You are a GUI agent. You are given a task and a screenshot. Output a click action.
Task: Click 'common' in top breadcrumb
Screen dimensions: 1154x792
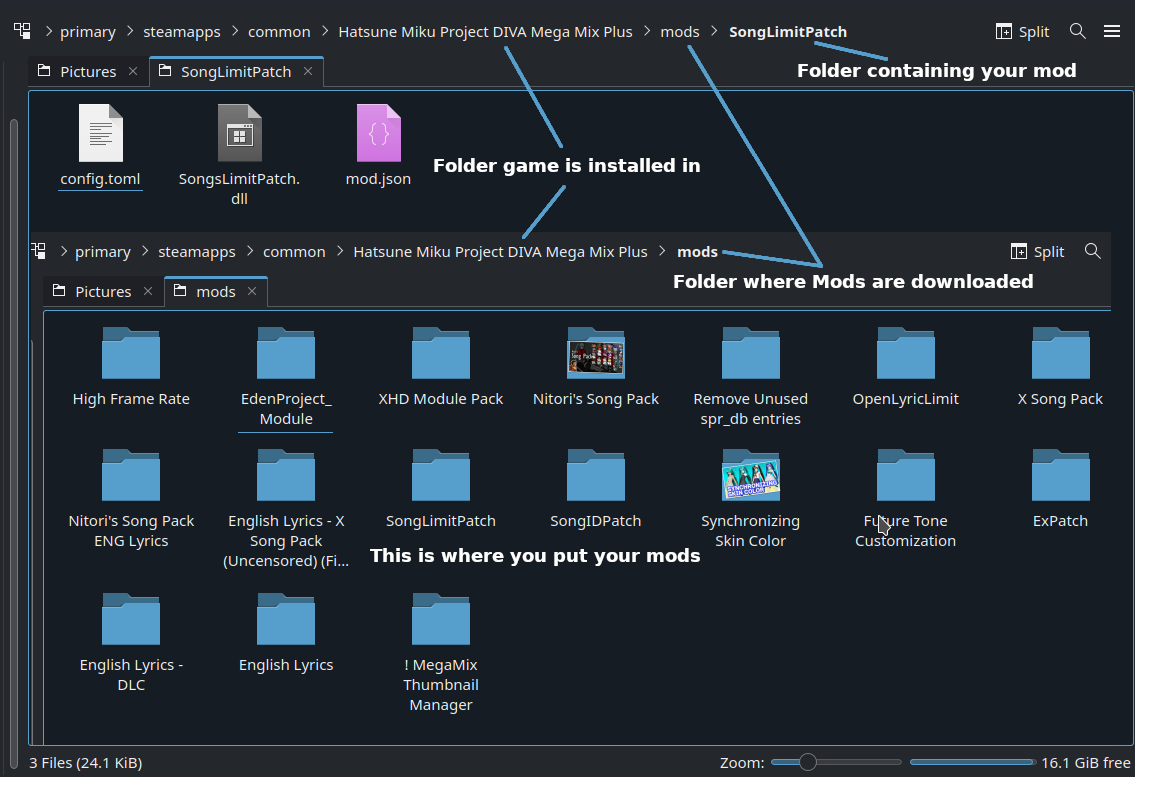(x=279, y=32)
